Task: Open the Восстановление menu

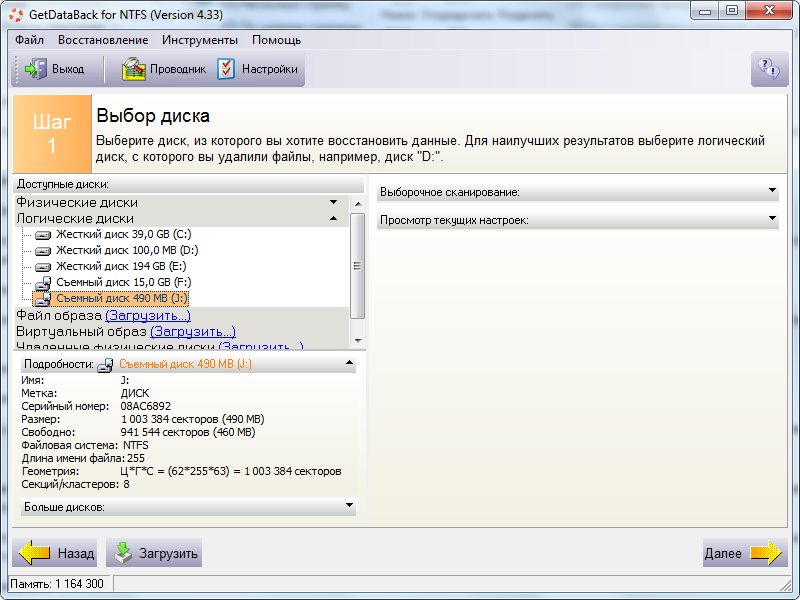Action: 103,40
